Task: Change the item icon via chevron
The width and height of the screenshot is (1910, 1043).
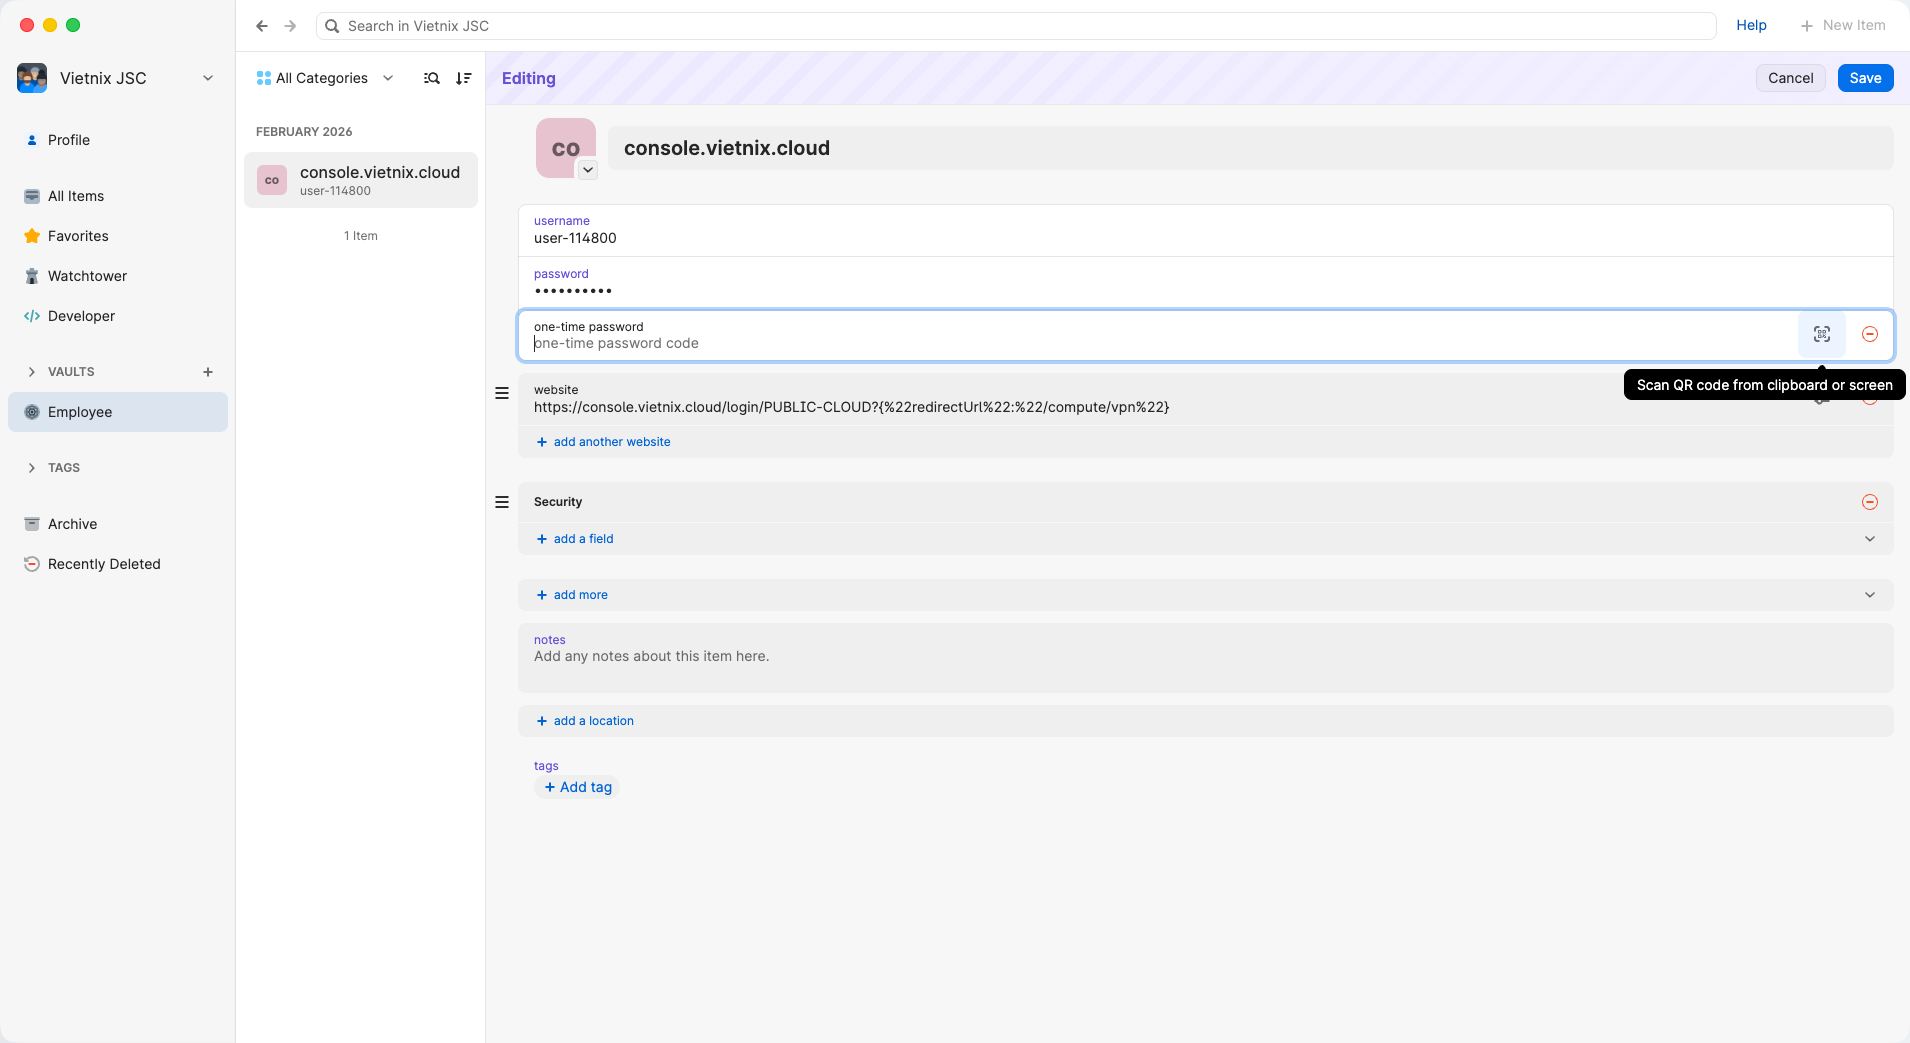Action: pos(588,170)
